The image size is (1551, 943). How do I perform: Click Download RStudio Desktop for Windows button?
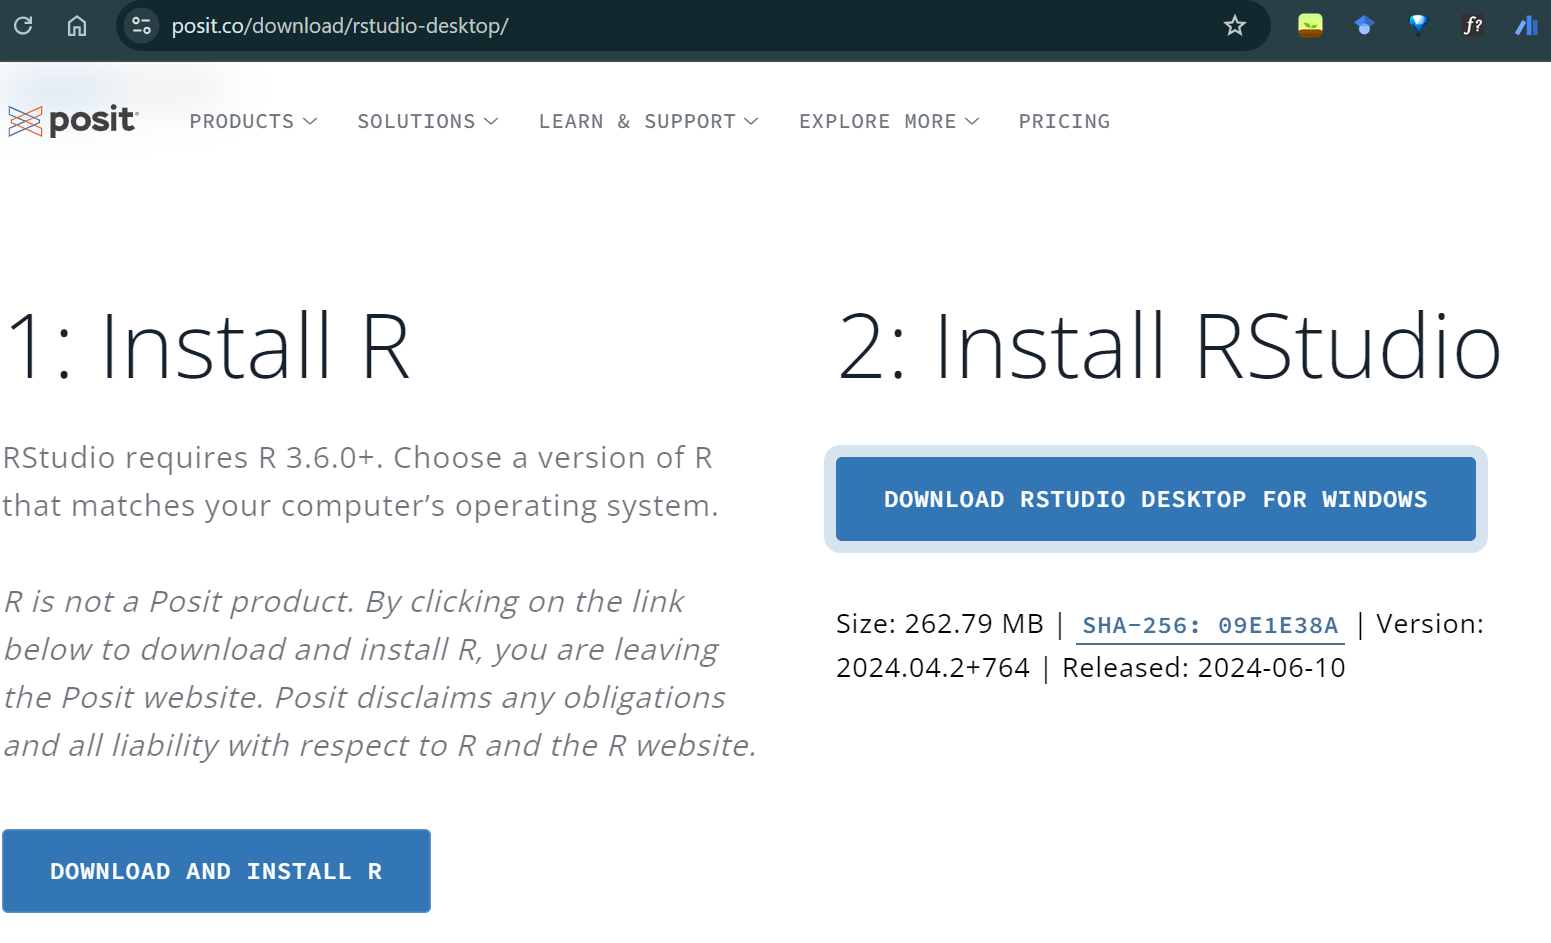(x=1155, y=499)
